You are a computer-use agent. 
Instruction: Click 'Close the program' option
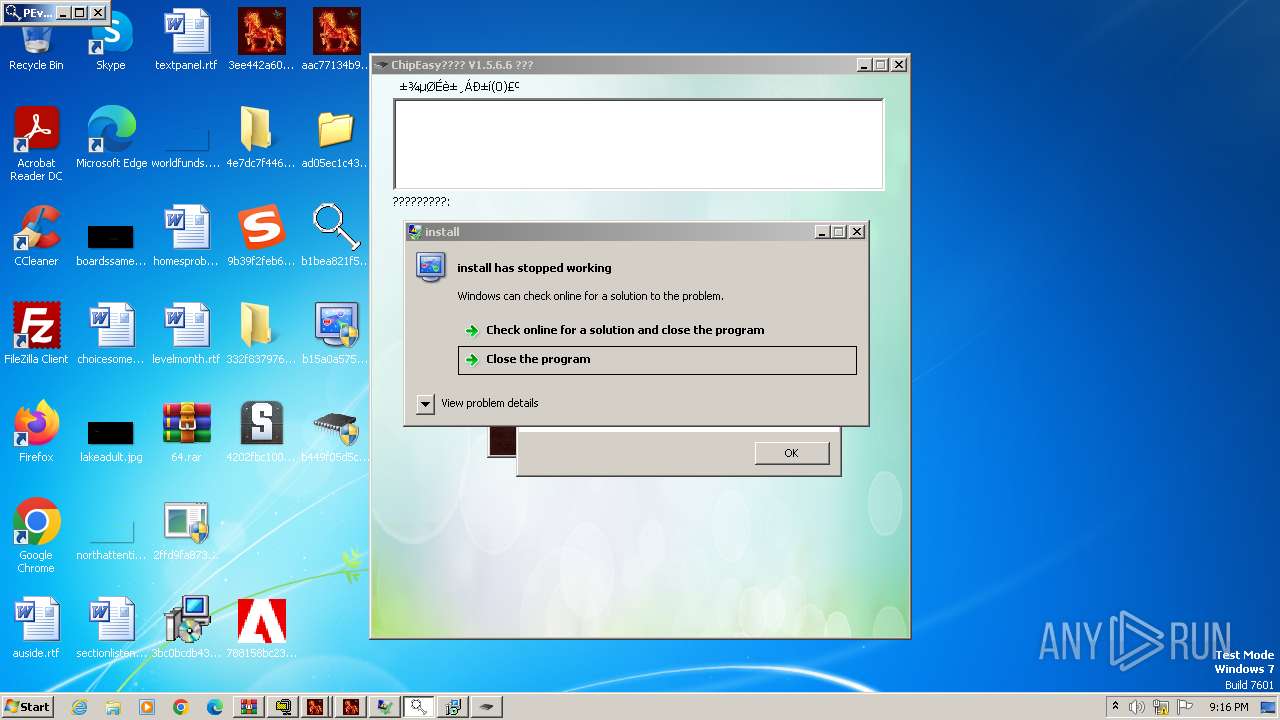pos(657,360)
